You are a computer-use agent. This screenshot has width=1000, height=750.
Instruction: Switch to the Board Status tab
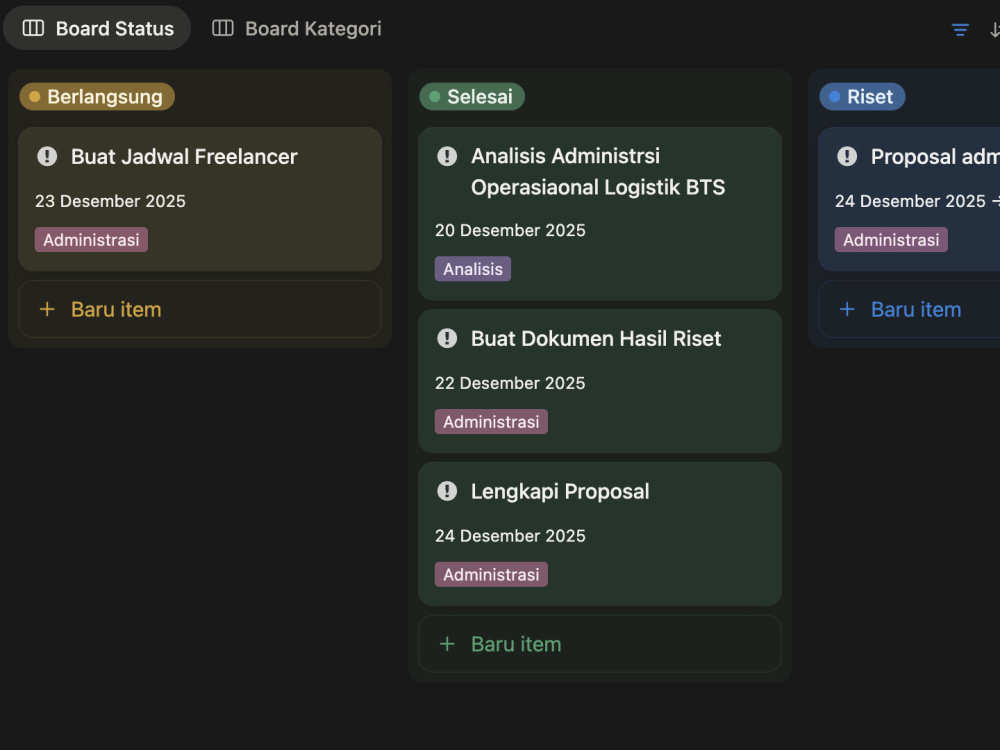(97, 28)
